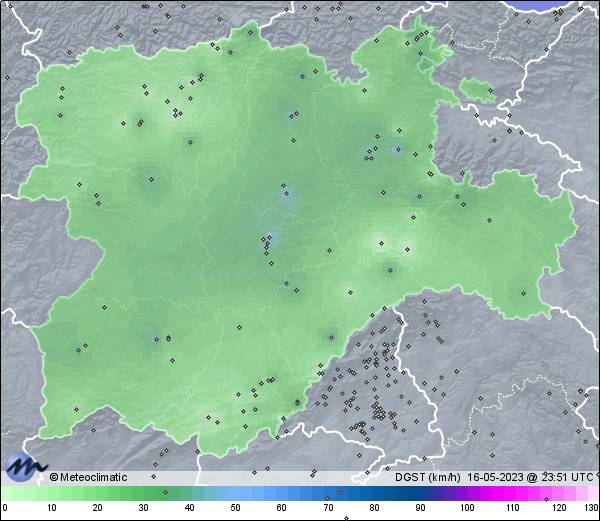Viewport: 600px width, 521px height.
Task: Select the 0 km/h legend label
Action: (4, 508)
